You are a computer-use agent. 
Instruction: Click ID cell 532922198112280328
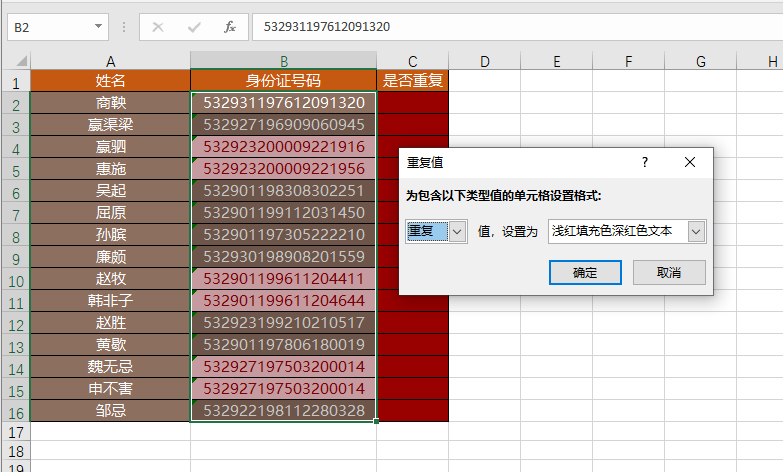[284, 410]
